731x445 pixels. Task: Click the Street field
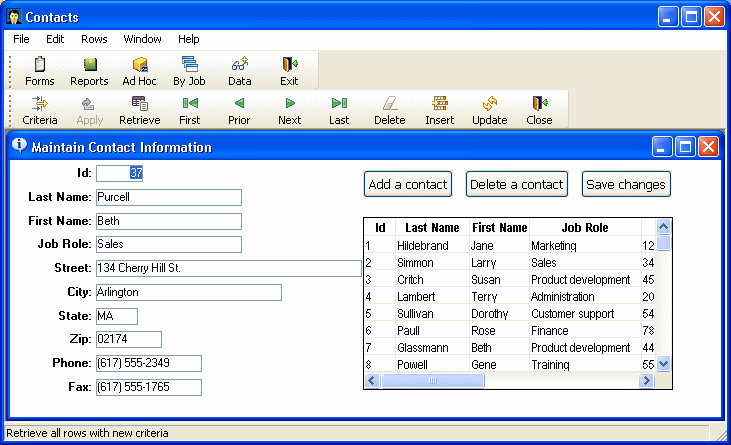coord(229,268)
